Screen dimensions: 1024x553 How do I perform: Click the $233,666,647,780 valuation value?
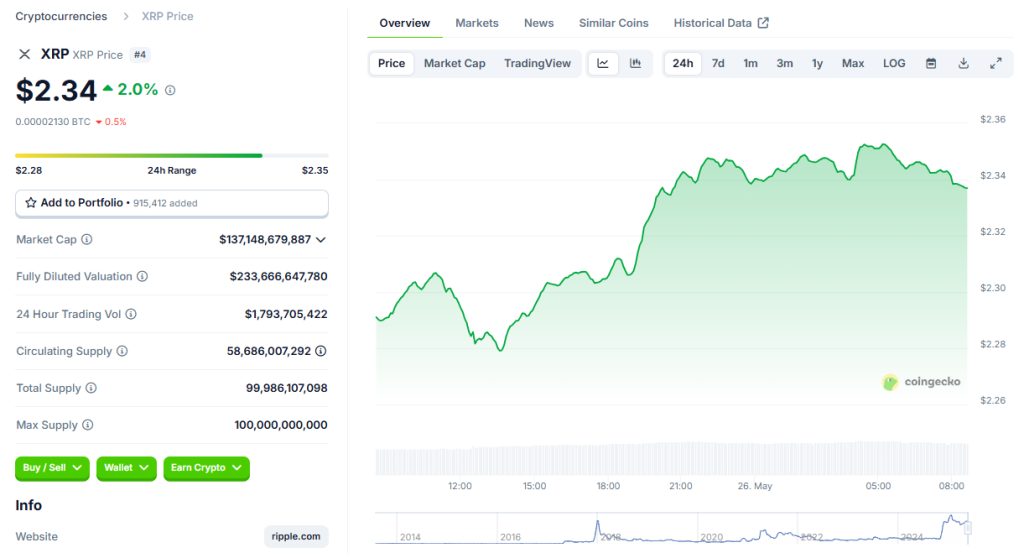pyautogui.click(x=279, y=277)
